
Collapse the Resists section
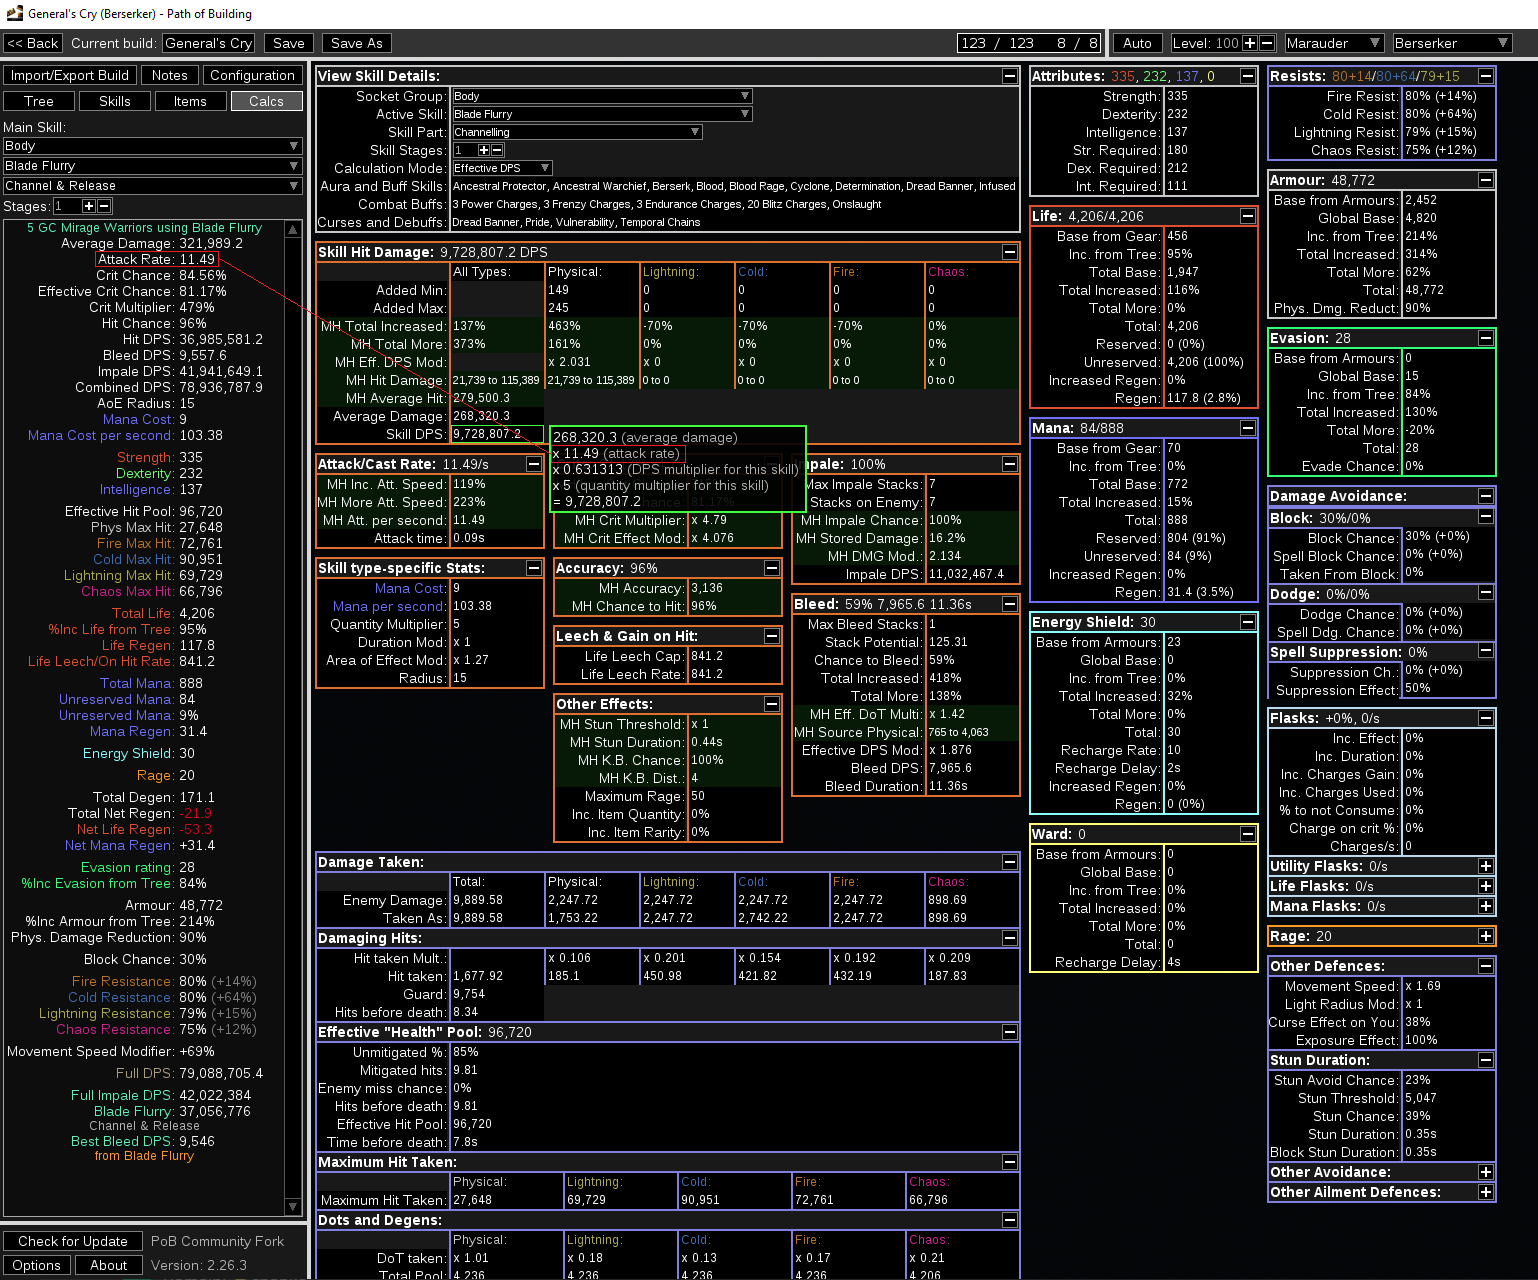click(1486, 76)
